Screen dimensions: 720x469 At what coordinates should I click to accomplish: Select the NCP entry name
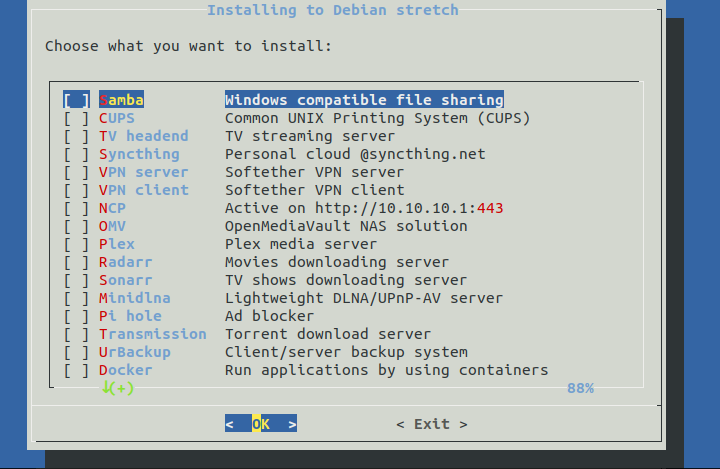pos(112,208)
